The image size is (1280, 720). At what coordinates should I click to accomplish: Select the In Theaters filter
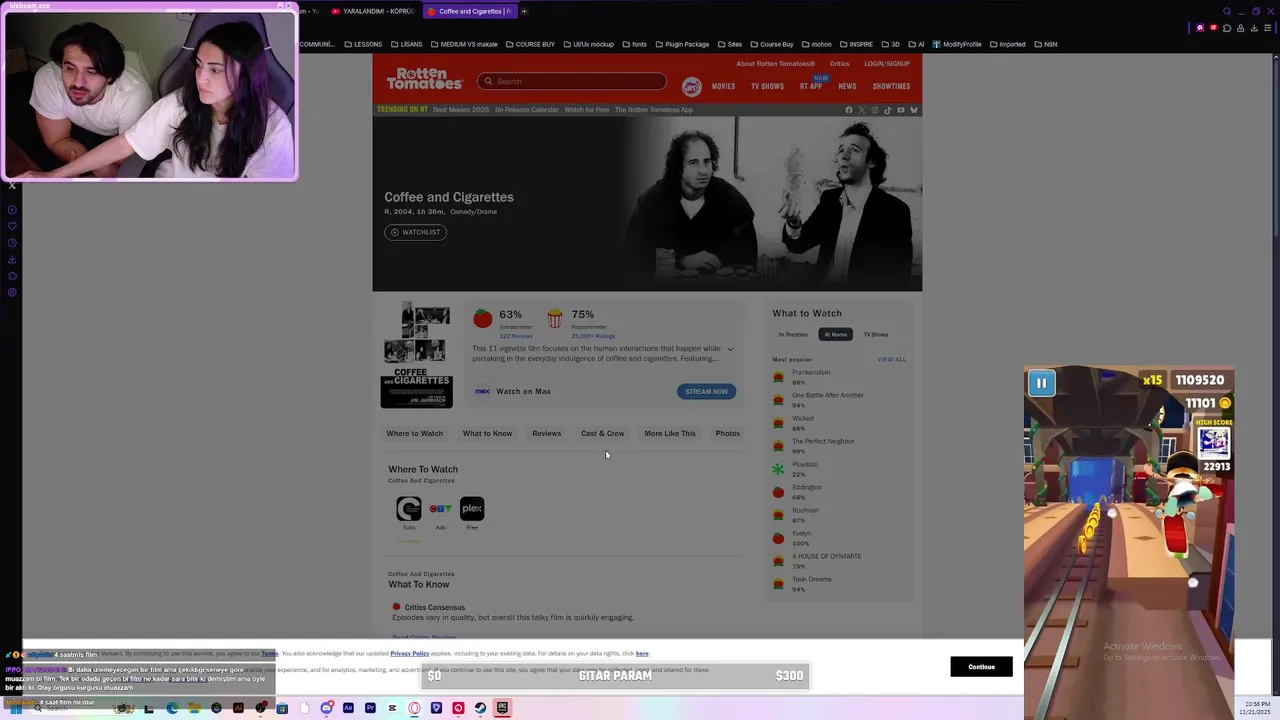(x=793, y=334)
